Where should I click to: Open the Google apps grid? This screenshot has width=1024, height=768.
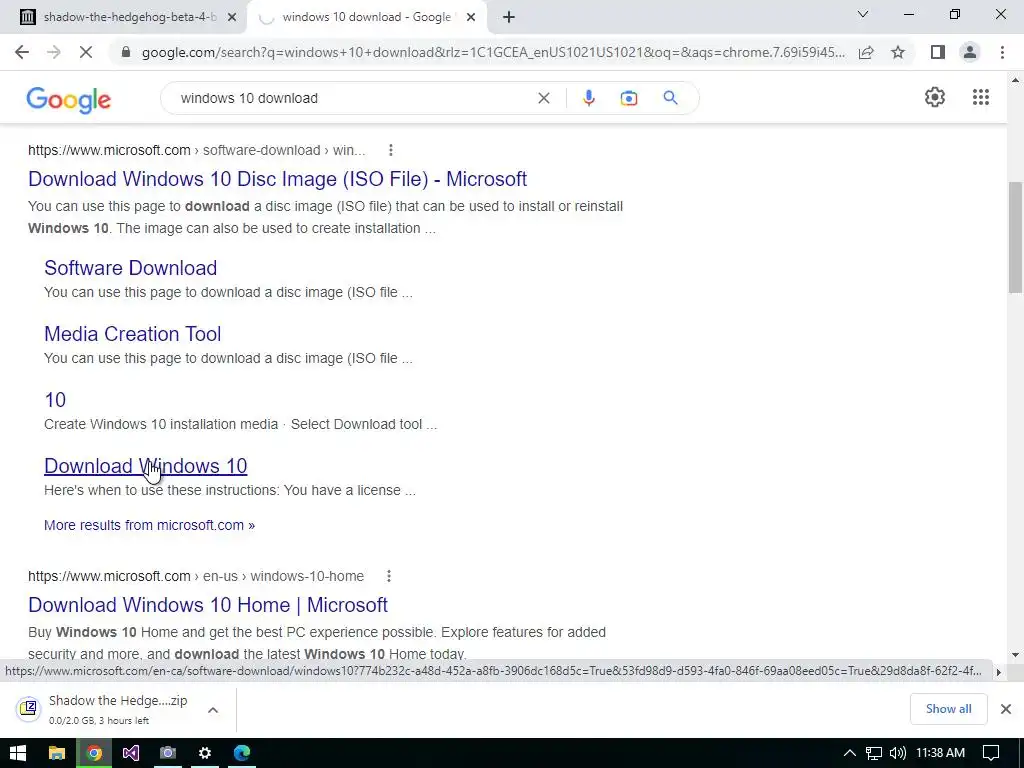[980, 97]
